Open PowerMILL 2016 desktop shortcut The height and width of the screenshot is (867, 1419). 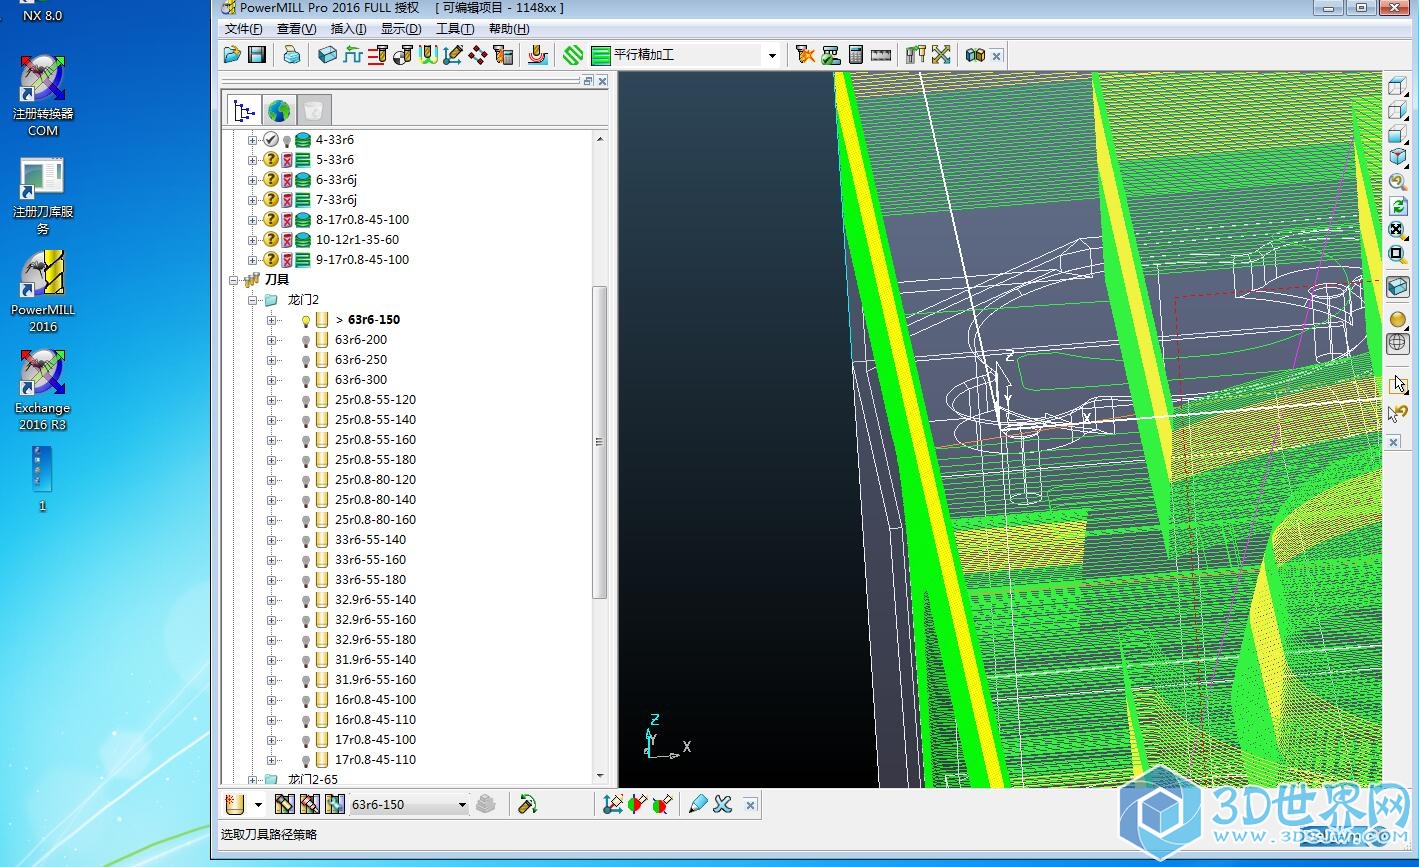(43, 292)
